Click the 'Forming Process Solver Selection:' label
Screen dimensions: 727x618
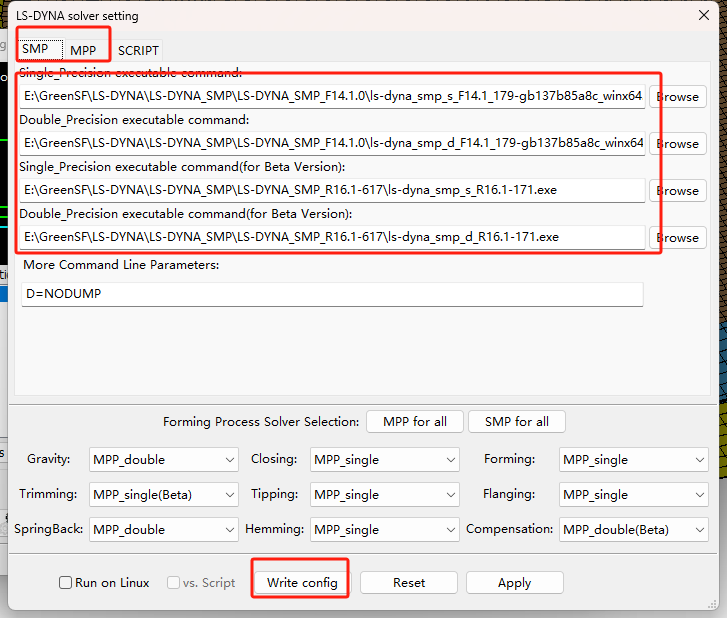click(261, 422)
